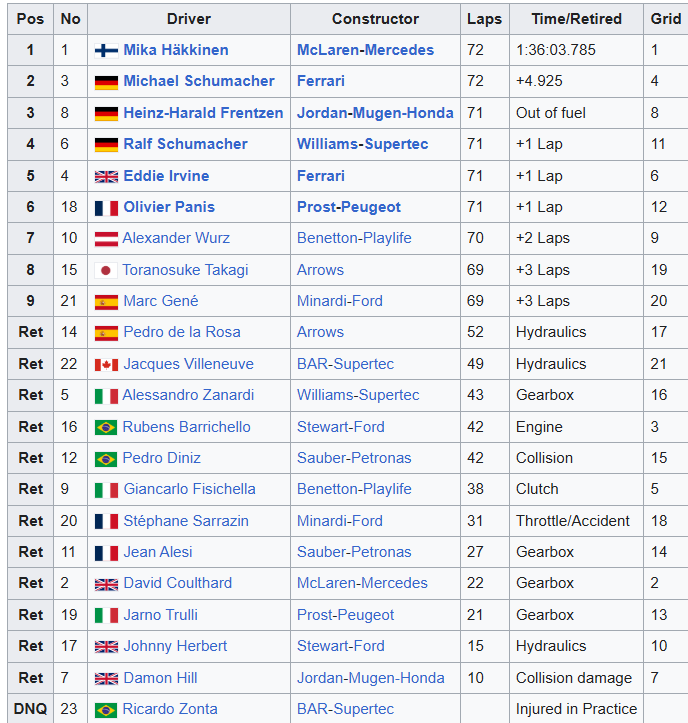688x723 pixels.
Task: Click the Italian flag beside Jarno Trulli
Action: [x=106, y=616]
